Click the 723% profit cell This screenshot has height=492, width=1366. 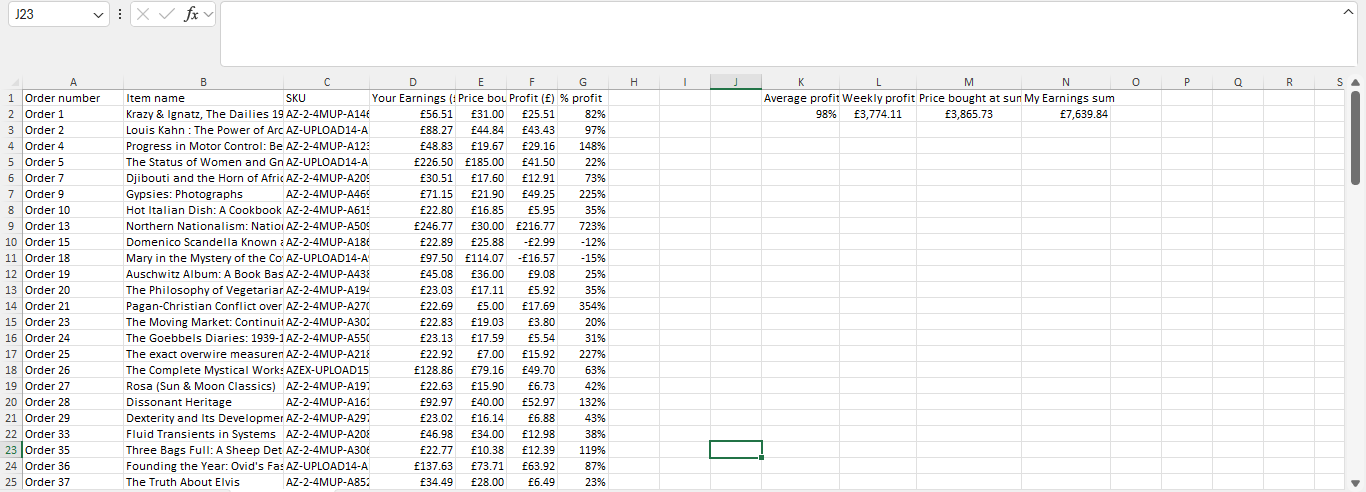(x=583, y=226)
